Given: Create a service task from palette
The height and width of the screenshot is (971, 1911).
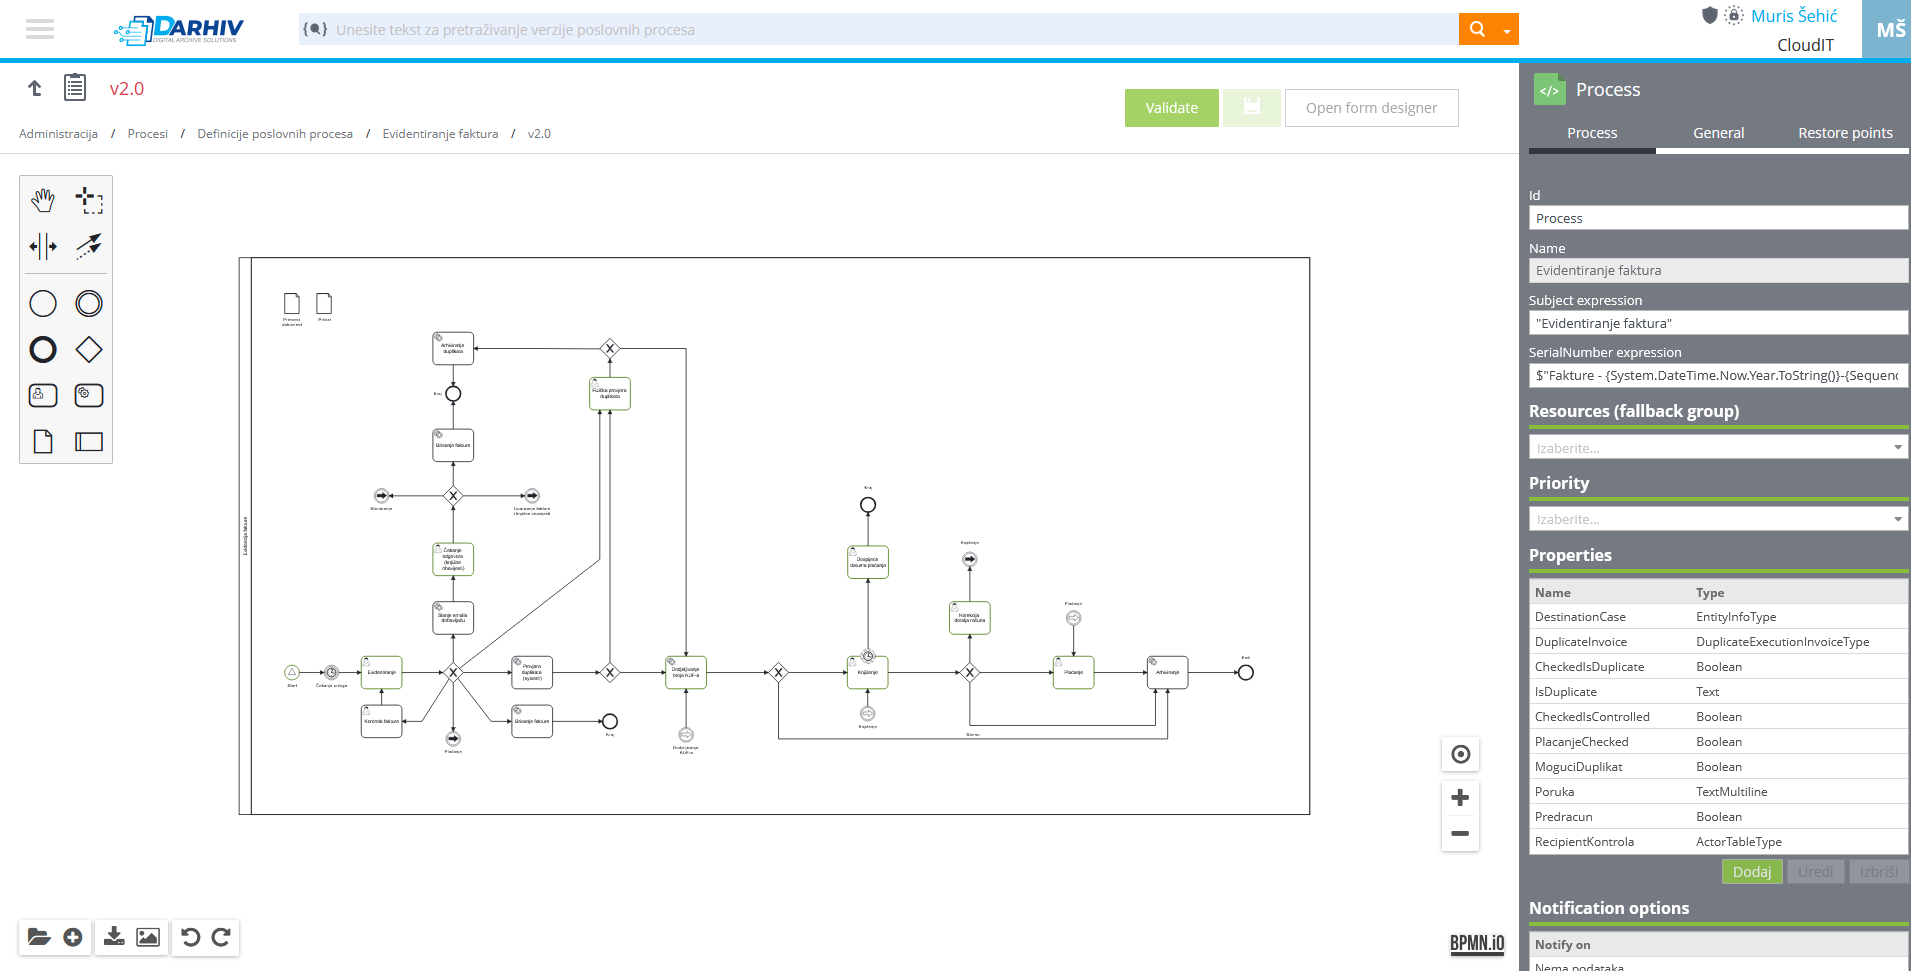Looking at the screenshot, I should [x=89, y=395].
